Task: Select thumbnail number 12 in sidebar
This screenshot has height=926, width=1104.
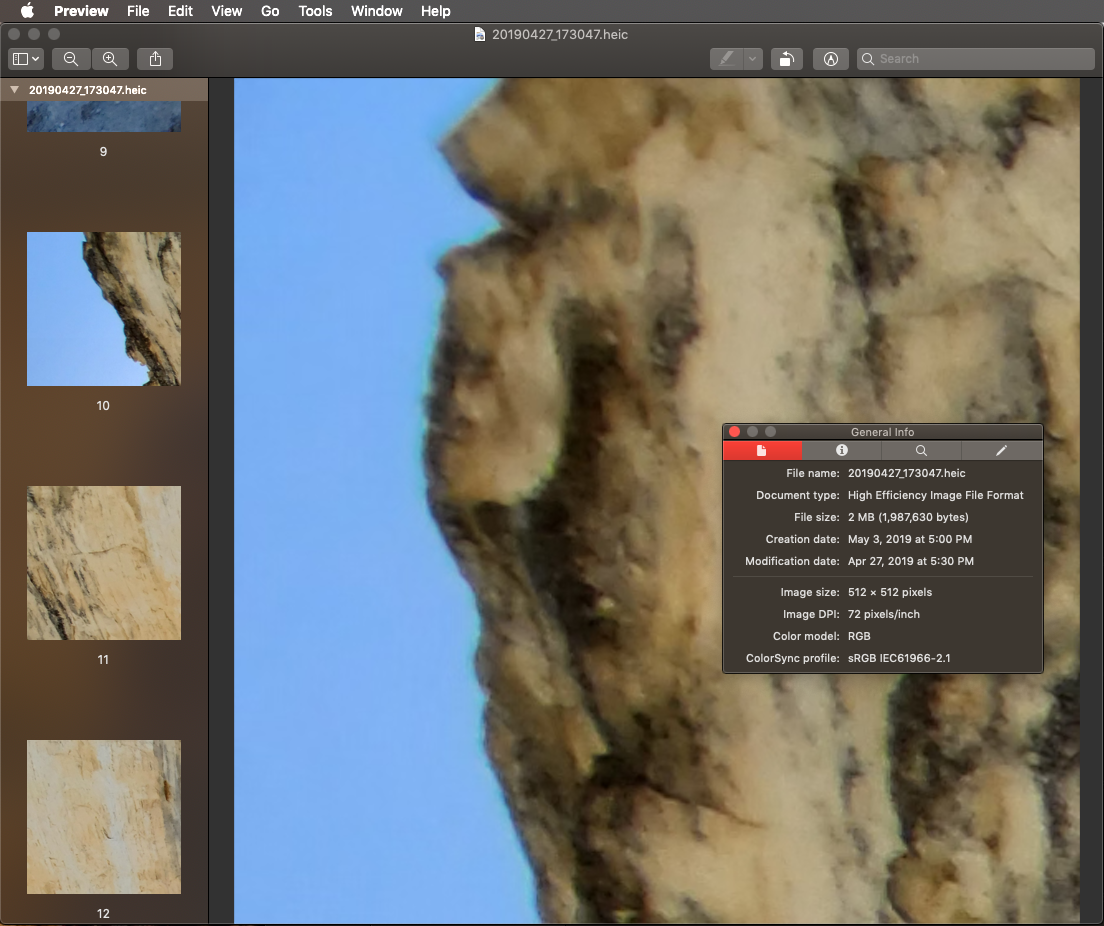Action: (x=104, y=817)
